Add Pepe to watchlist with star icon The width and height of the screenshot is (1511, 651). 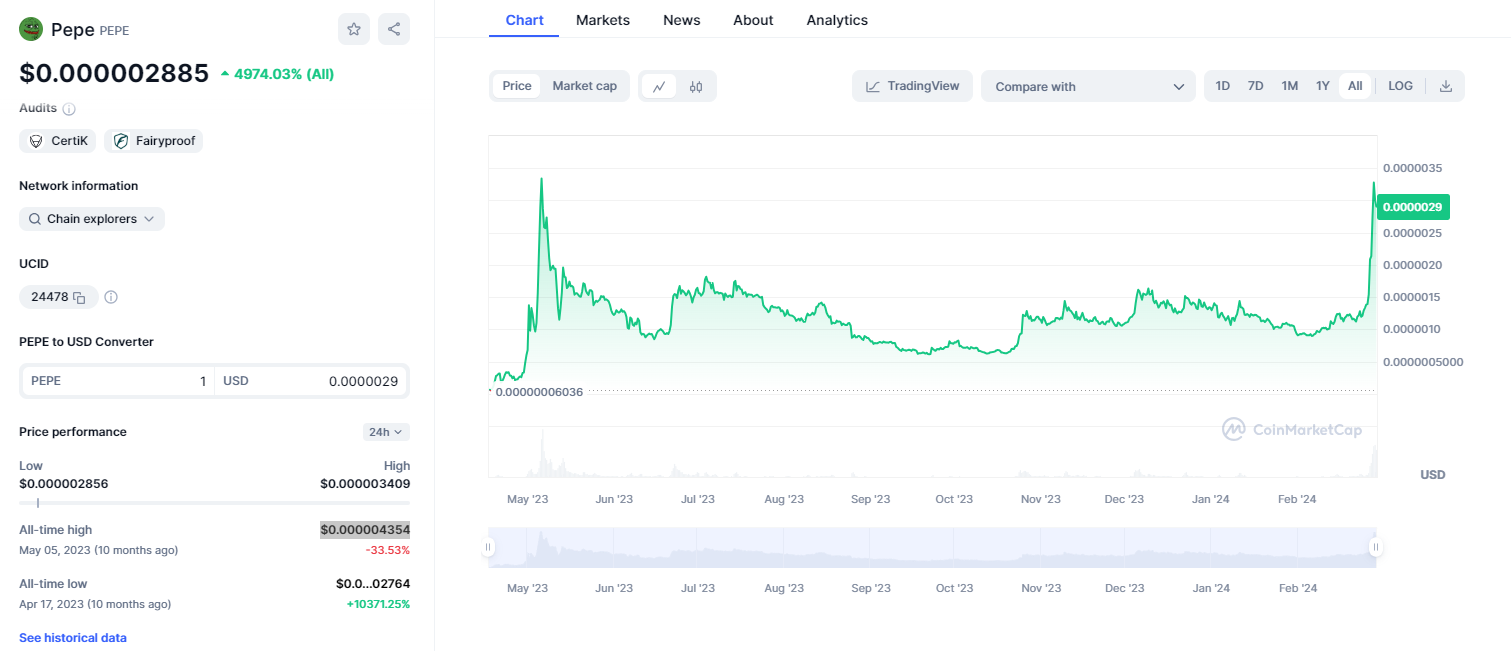tap(353, 30)
